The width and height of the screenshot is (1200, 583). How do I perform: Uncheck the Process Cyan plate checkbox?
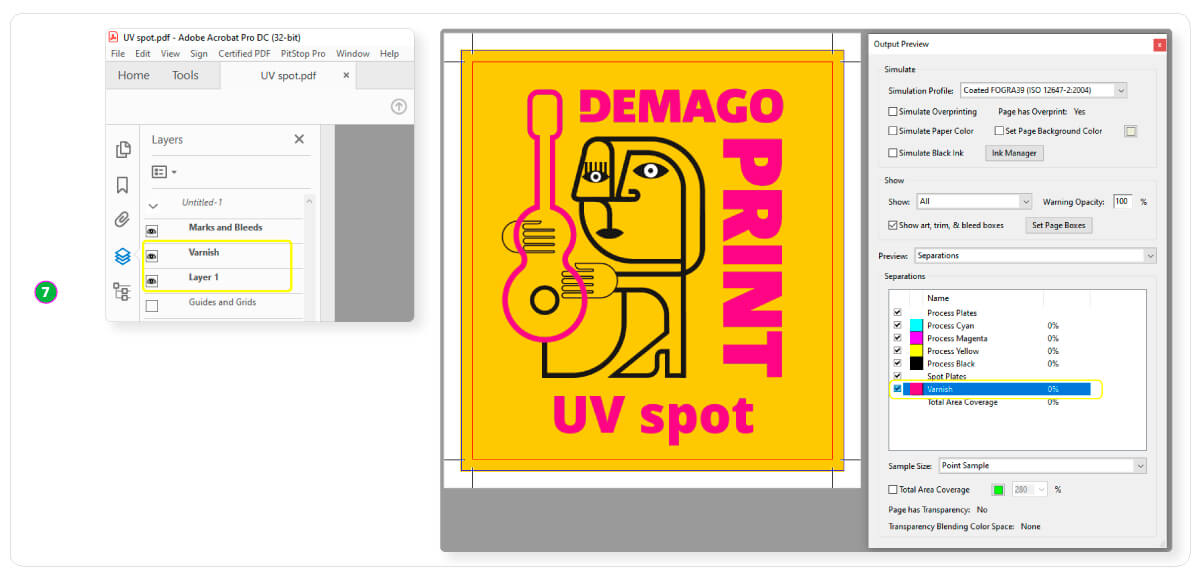pyautogui.click(x=897, y=326)
